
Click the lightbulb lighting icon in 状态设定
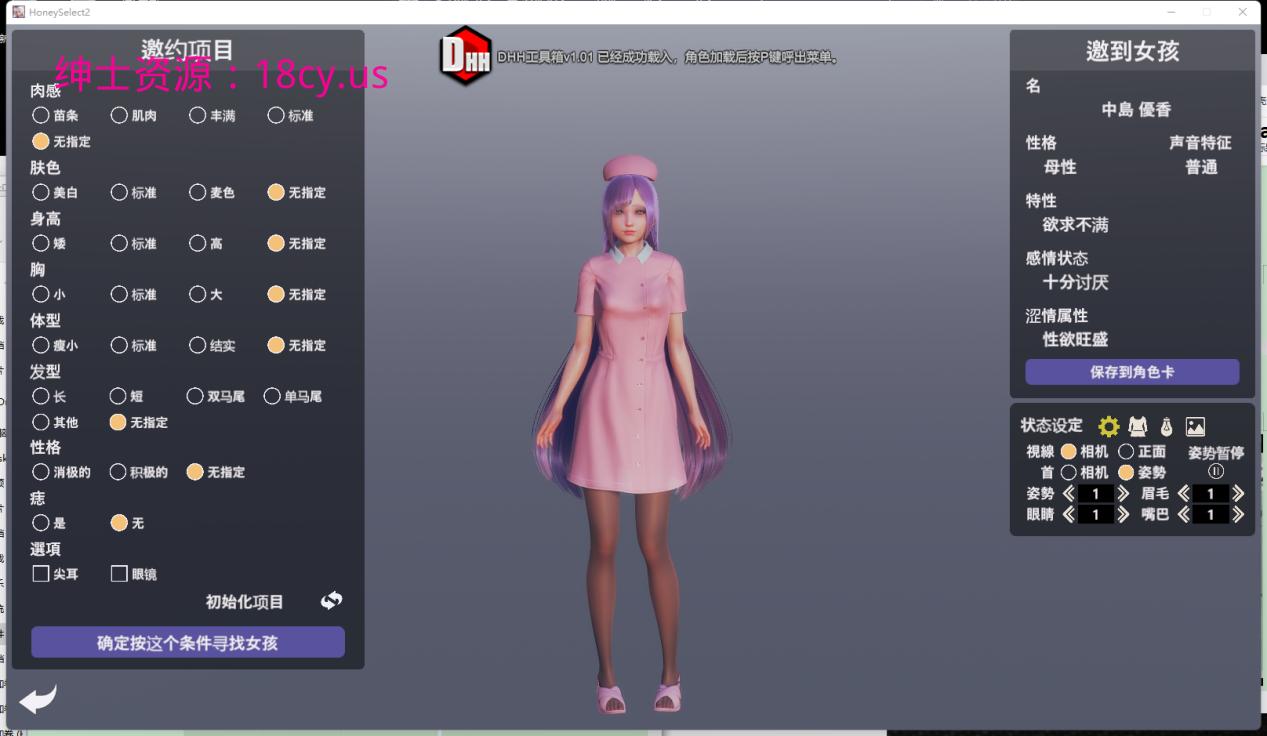[x=1166, y=427]
